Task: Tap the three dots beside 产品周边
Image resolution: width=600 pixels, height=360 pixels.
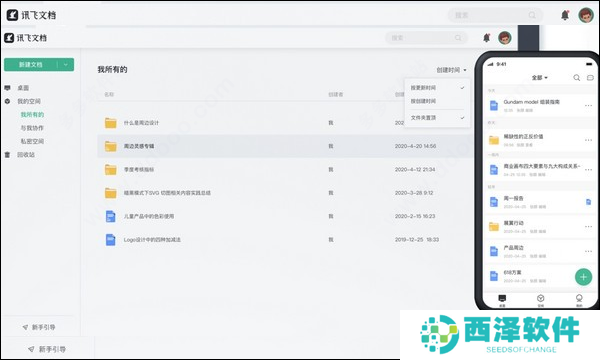Action: pos(588,251)
